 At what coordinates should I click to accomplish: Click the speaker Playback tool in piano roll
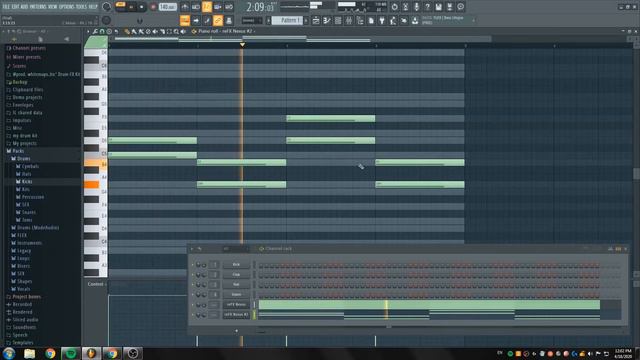tap(182, 31)
